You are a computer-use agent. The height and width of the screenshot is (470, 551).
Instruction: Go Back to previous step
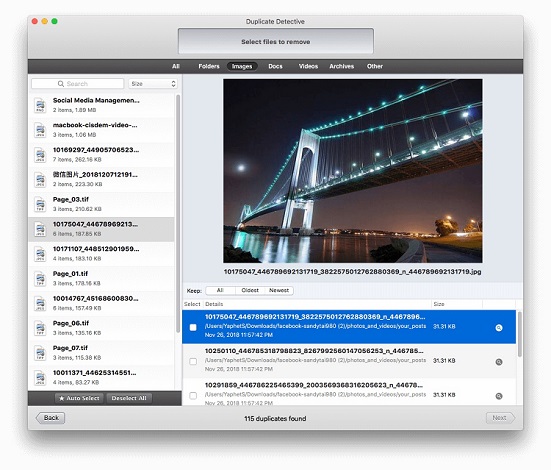50,418
